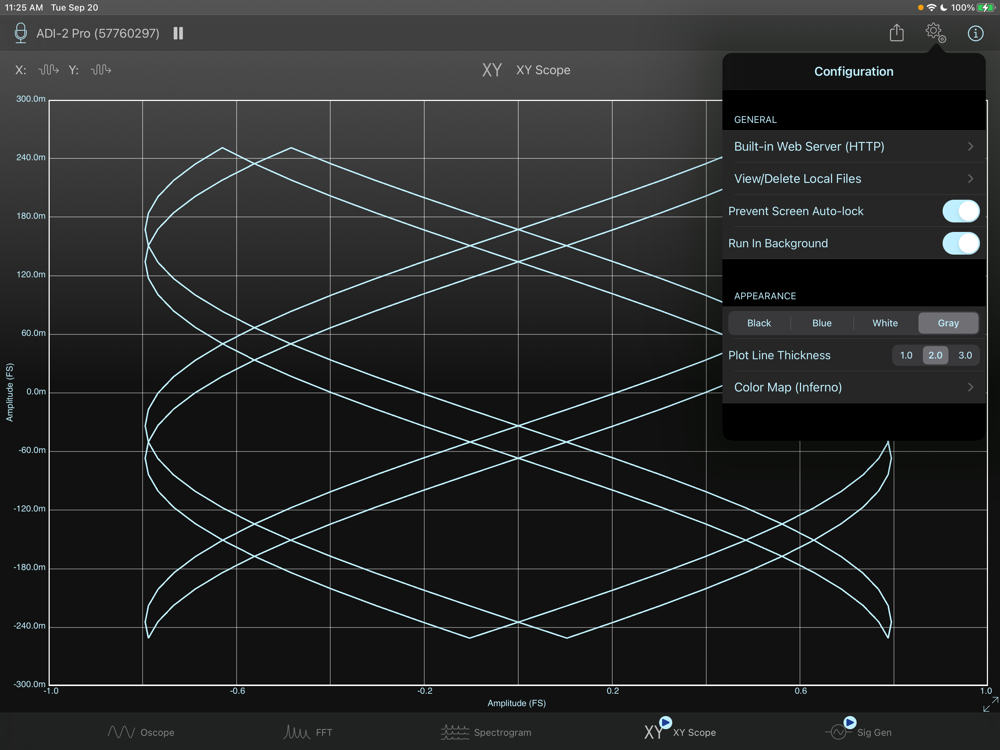Open the Spectrogram tab

pyautogui.click(x=486, y=732)
